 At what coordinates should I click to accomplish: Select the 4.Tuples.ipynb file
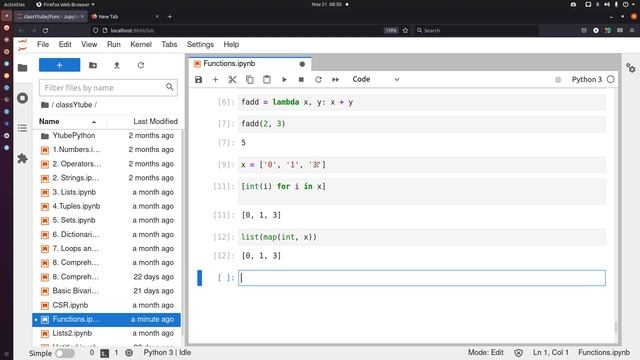tap(107, 206)
